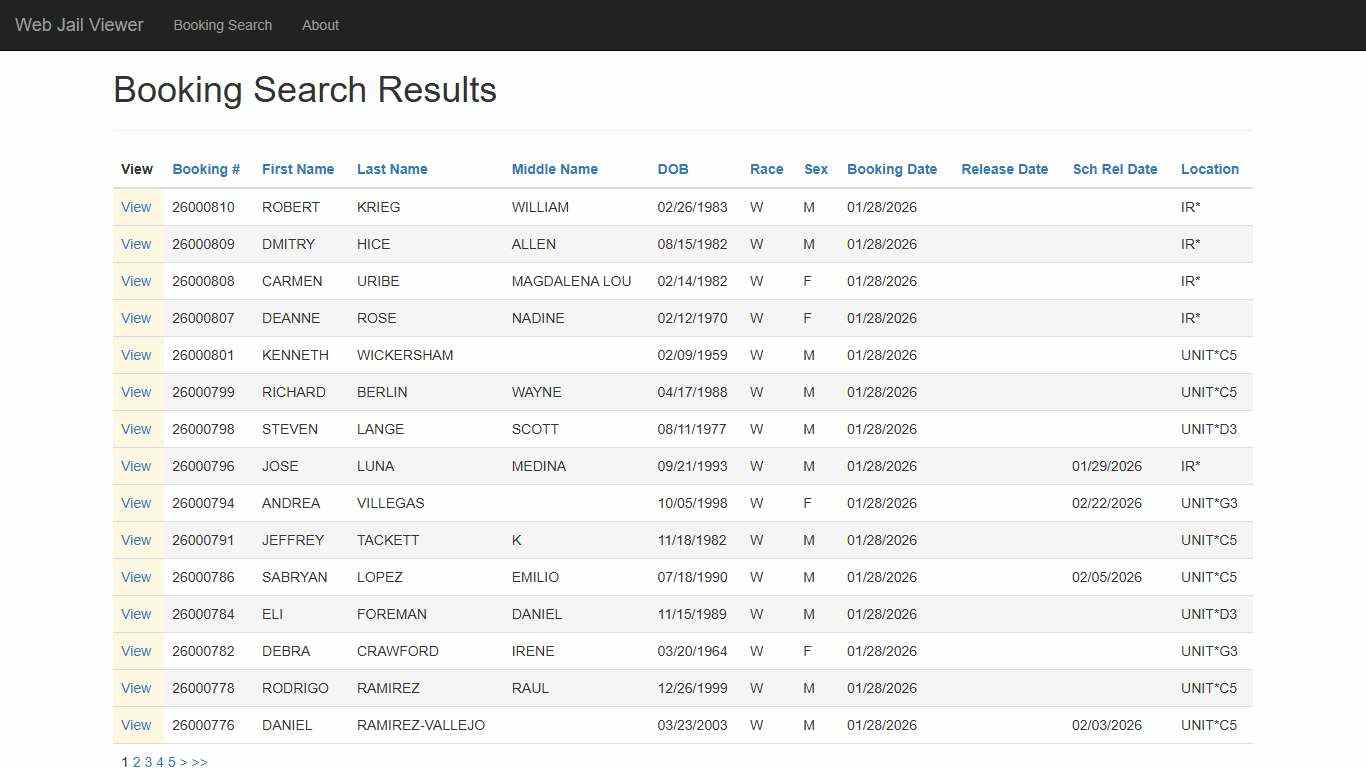This screenshot has height=768, width=1366.
Task: View the record for DANIEL RAMIREZ-VALLEJO
Action: click(x=136, y=725)
